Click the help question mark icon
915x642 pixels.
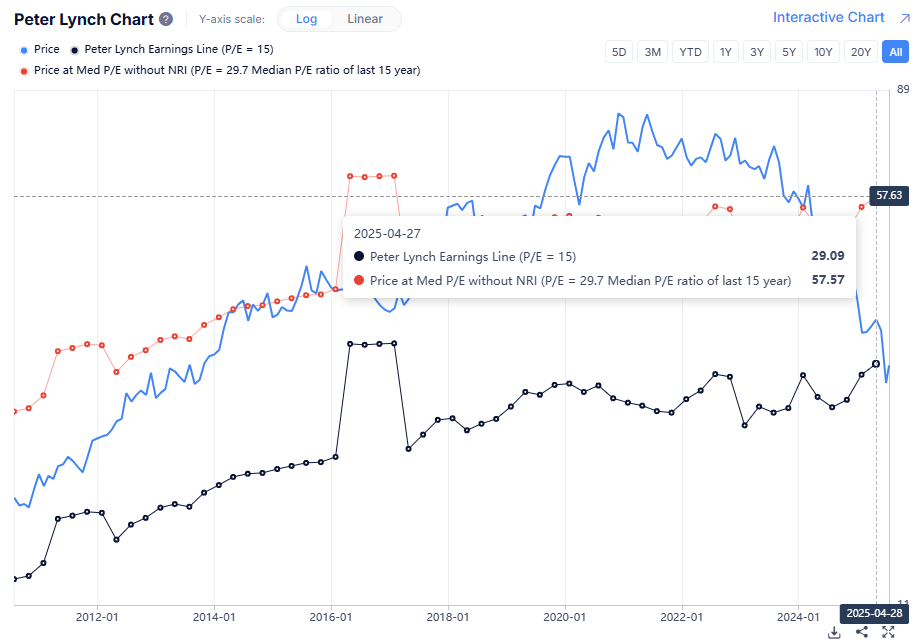coord(166,19)
